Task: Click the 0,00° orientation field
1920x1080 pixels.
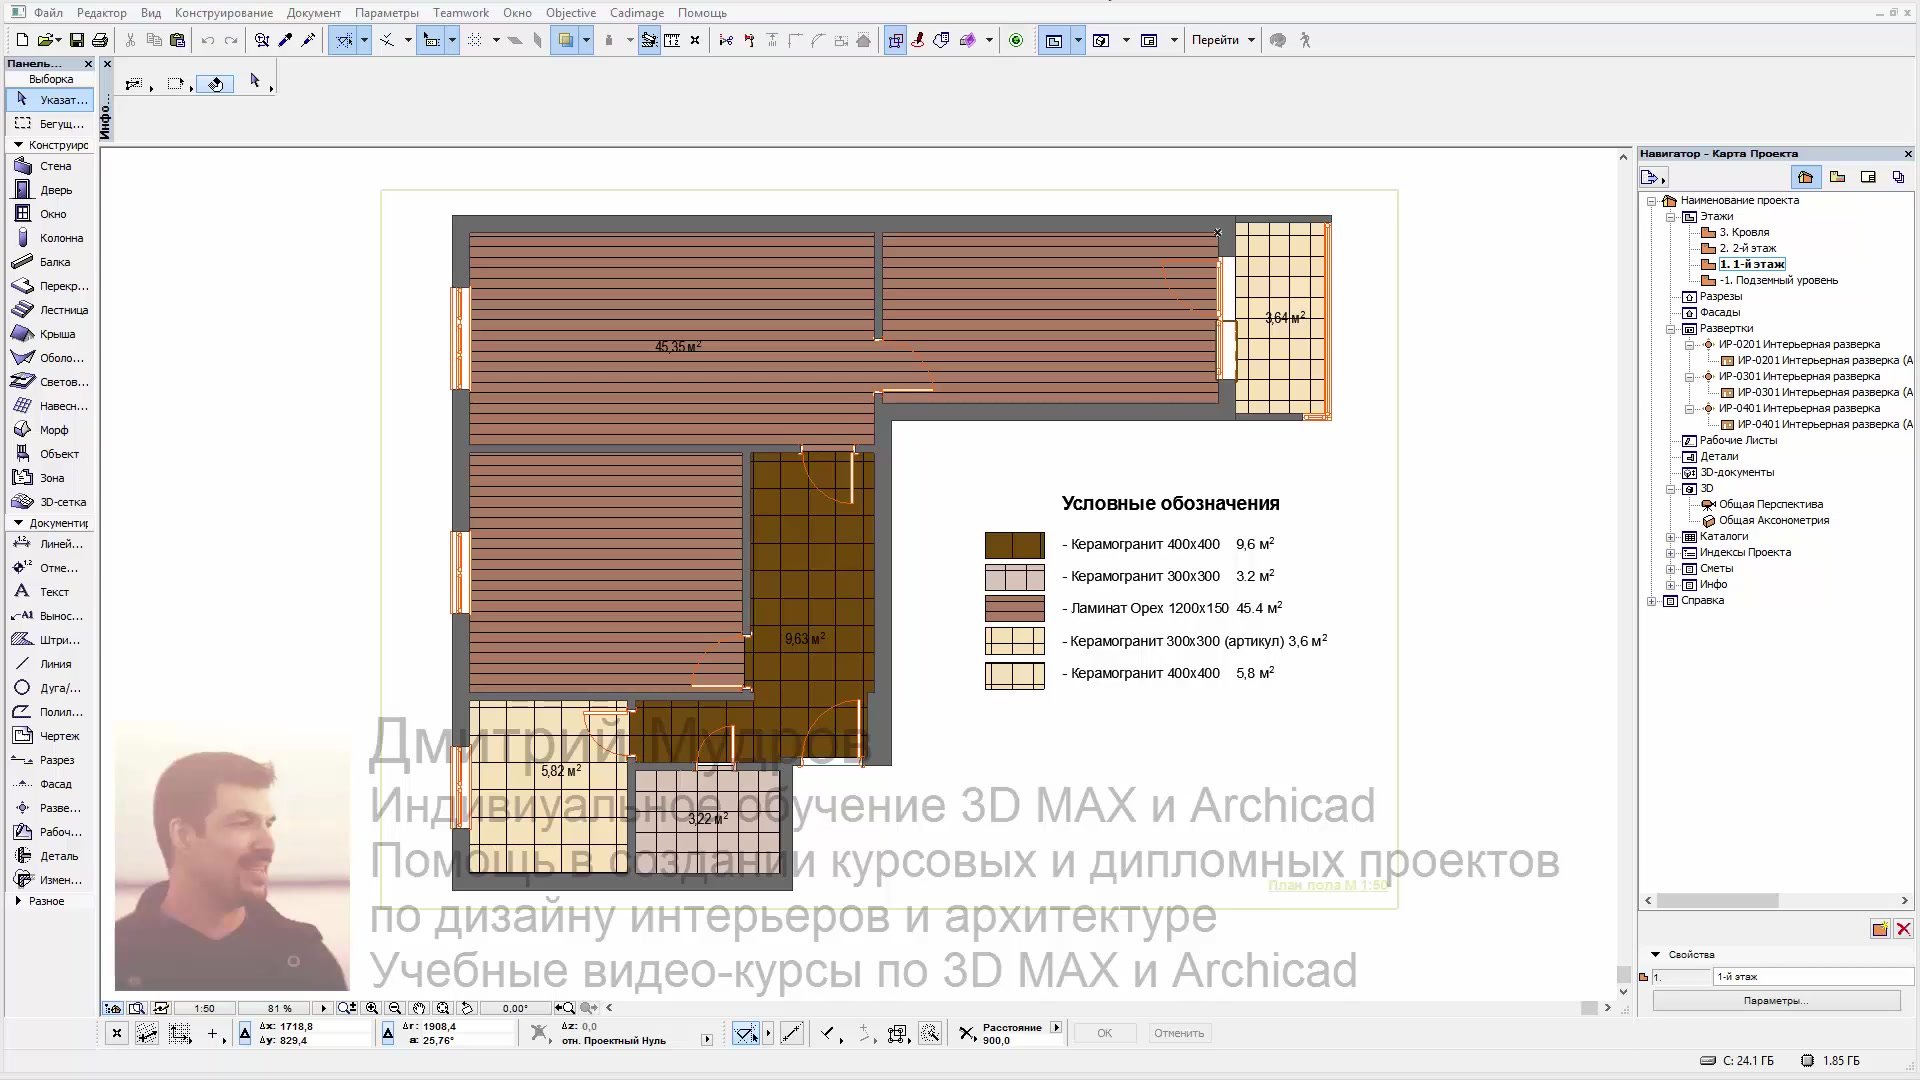Action: tap(514, 1008)
